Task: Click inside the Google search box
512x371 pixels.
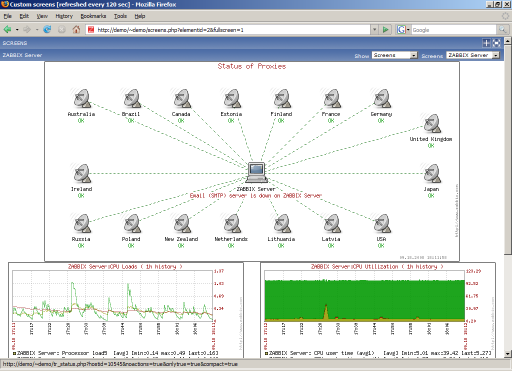Action: 453,30
